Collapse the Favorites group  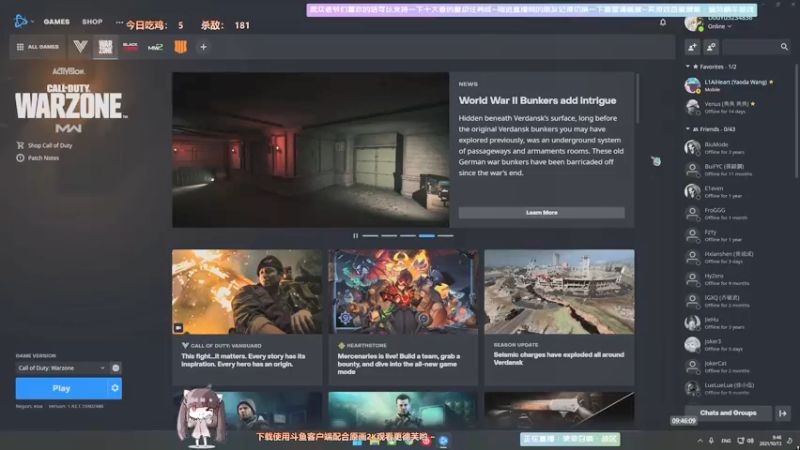[x=688, y=67]
